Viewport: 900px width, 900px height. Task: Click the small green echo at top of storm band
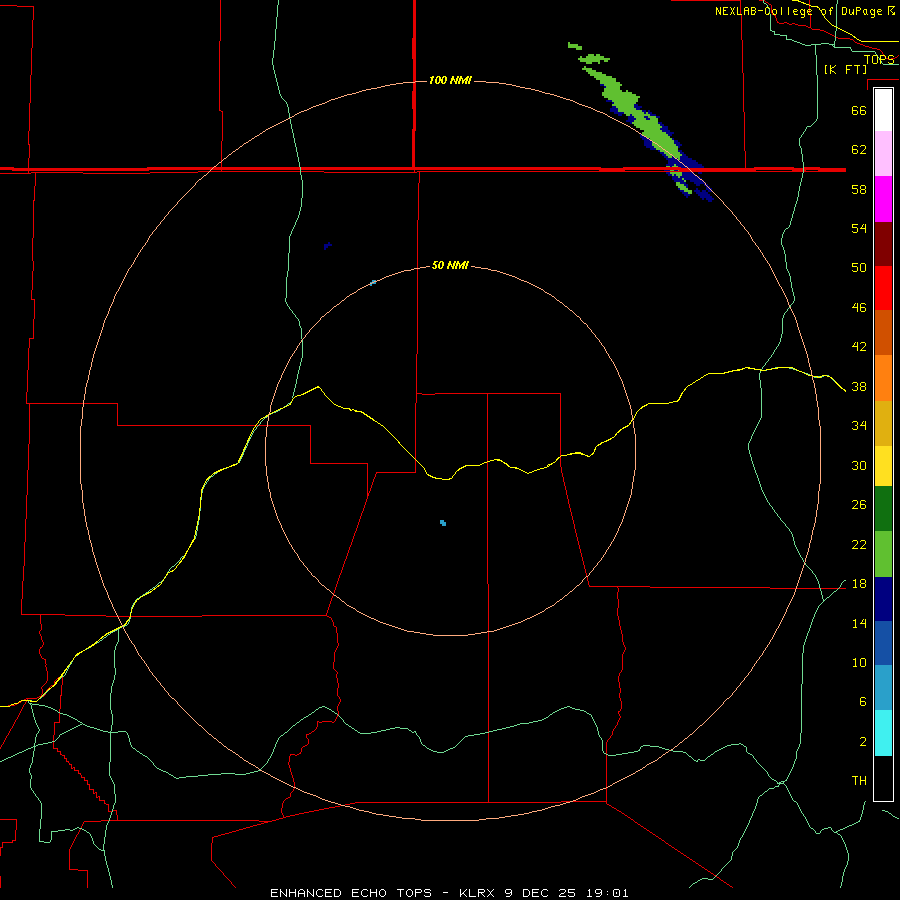(x=575, y=46)
